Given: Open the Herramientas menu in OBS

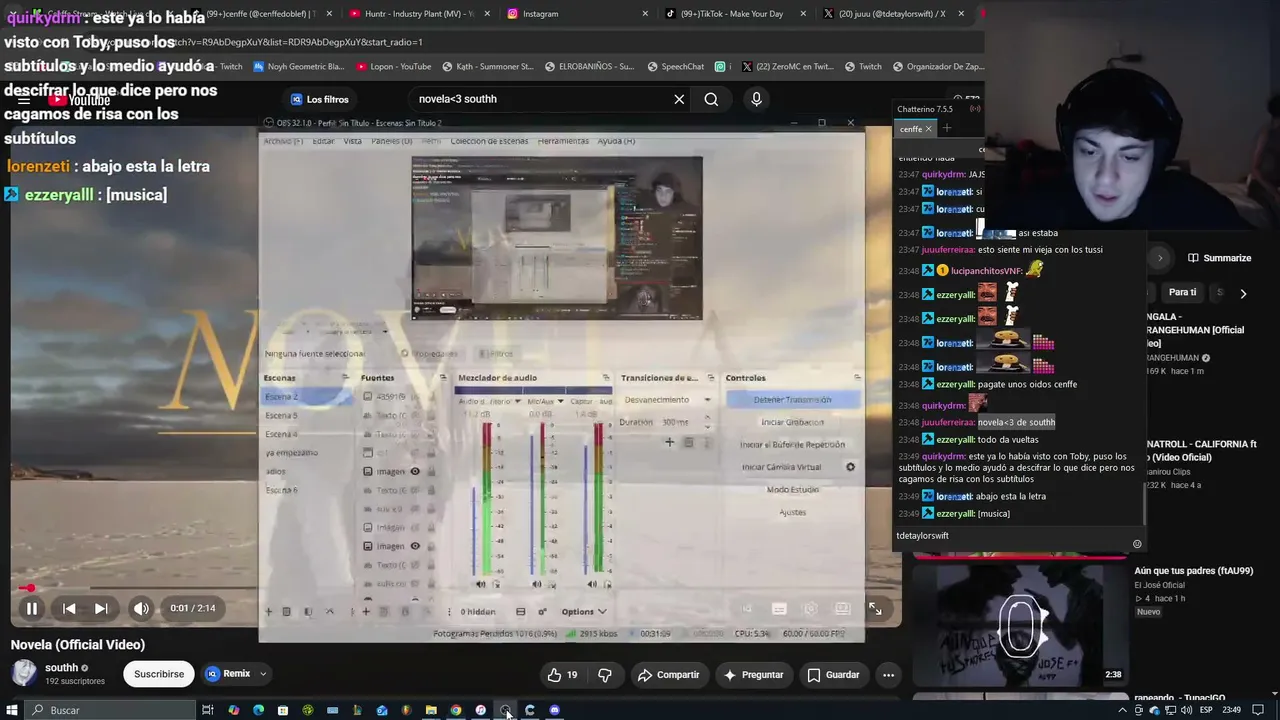Looking at the screenshot, I should click(563, 141).
